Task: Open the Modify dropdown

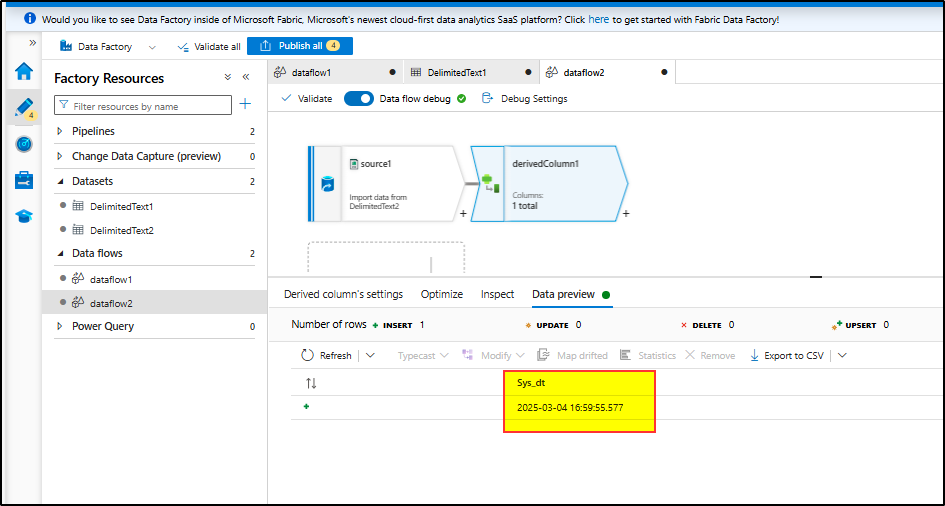Action: click(x=493, y=356)
